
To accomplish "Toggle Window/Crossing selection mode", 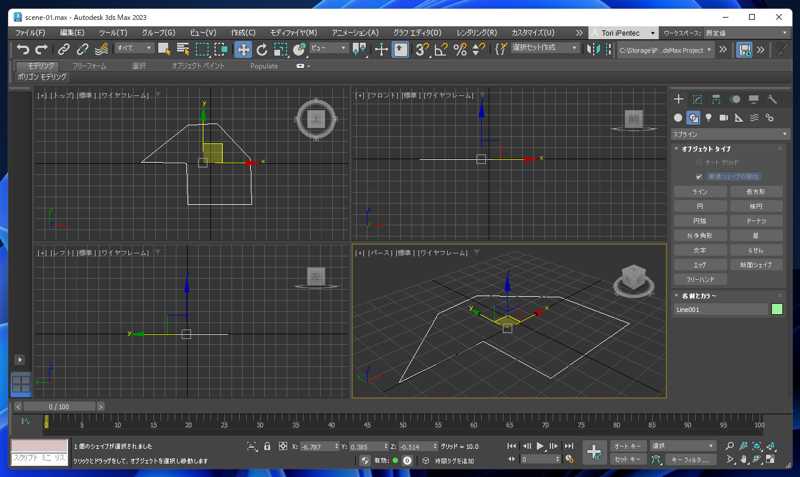I will click(221, 49).
